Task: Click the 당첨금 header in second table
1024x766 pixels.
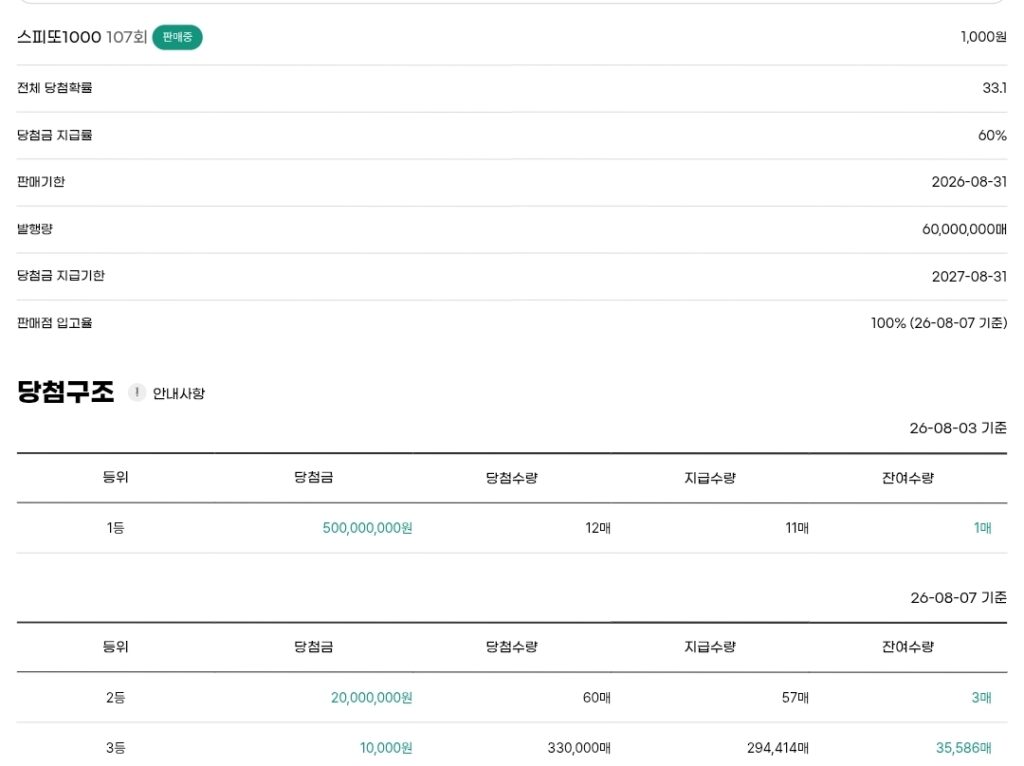Action: click(313, 646)
